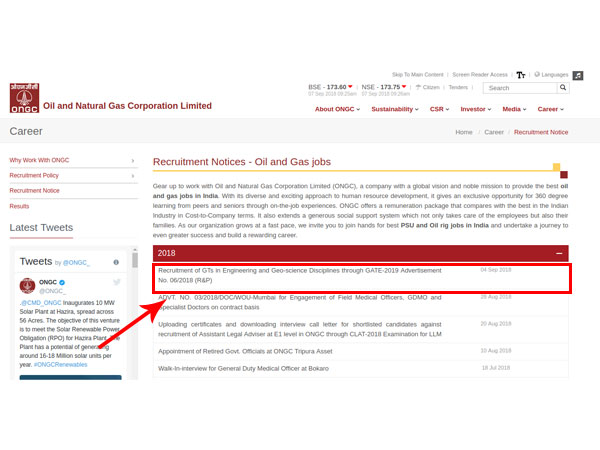Expand Recruitment Policy chevron

click(x=133, y=176)
